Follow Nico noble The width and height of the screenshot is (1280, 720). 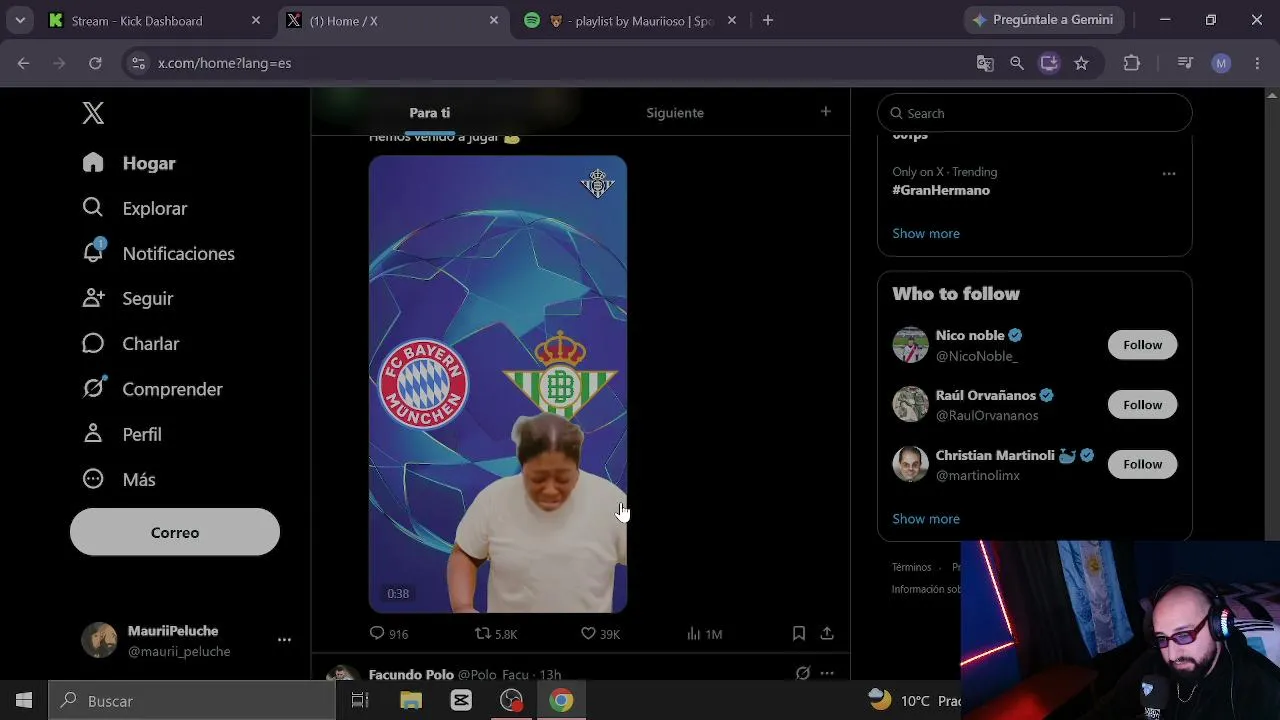[x=1142, y=345]
